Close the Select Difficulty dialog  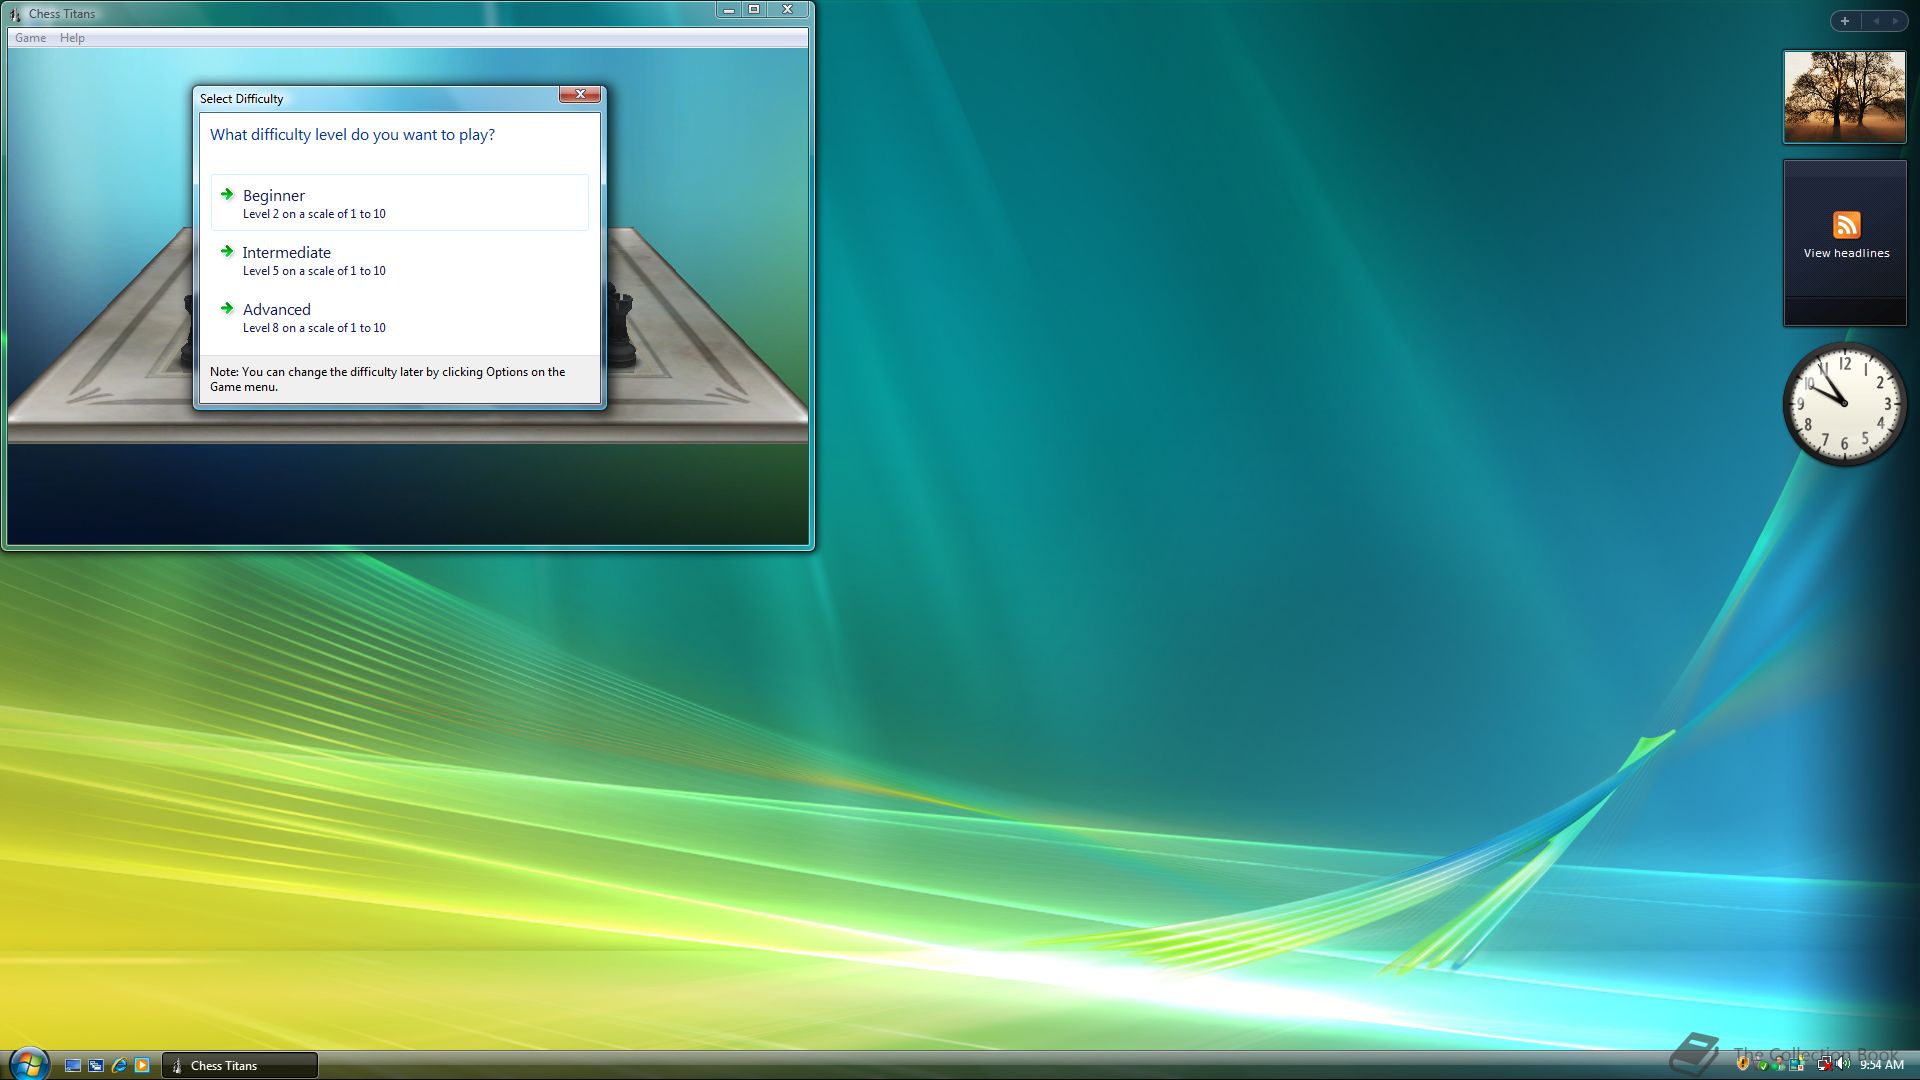click(579, 94)
